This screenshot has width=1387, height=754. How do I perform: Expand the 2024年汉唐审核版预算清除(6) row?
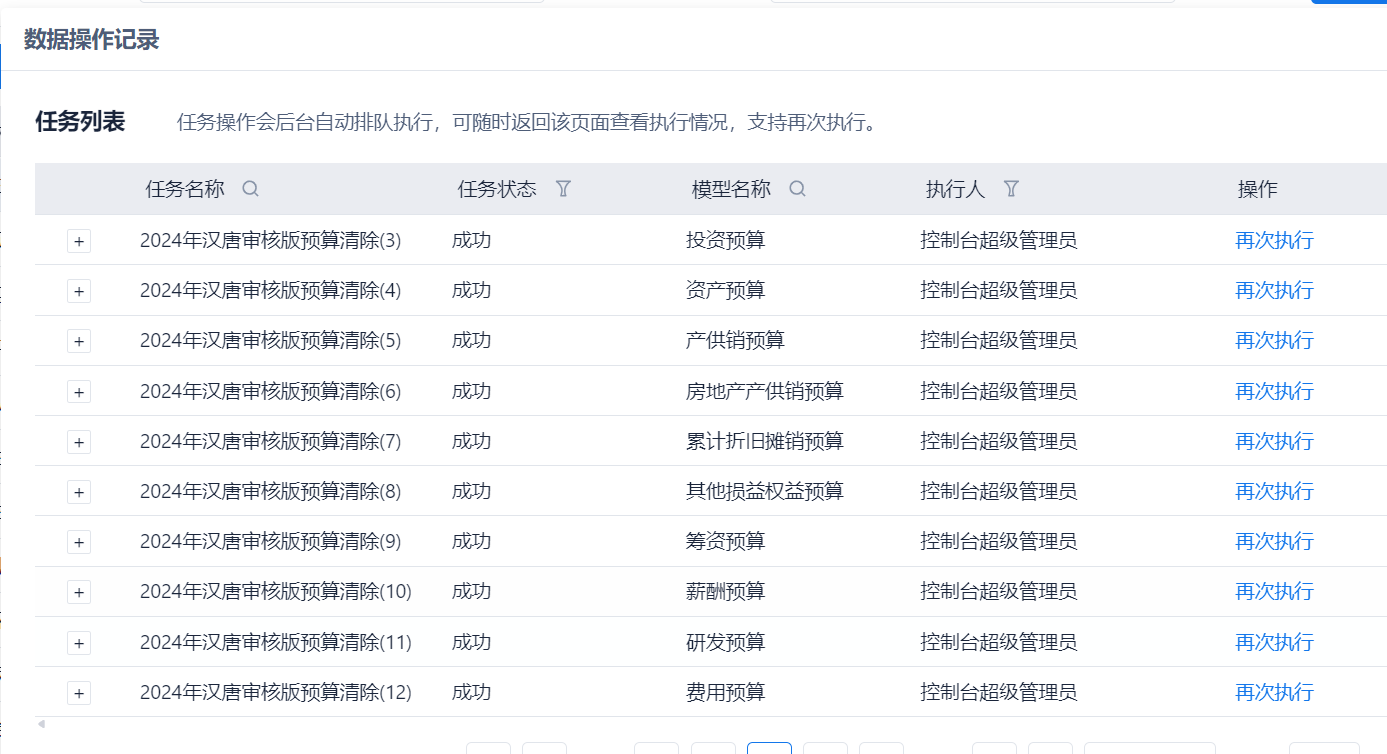click(x=79, y=392)
